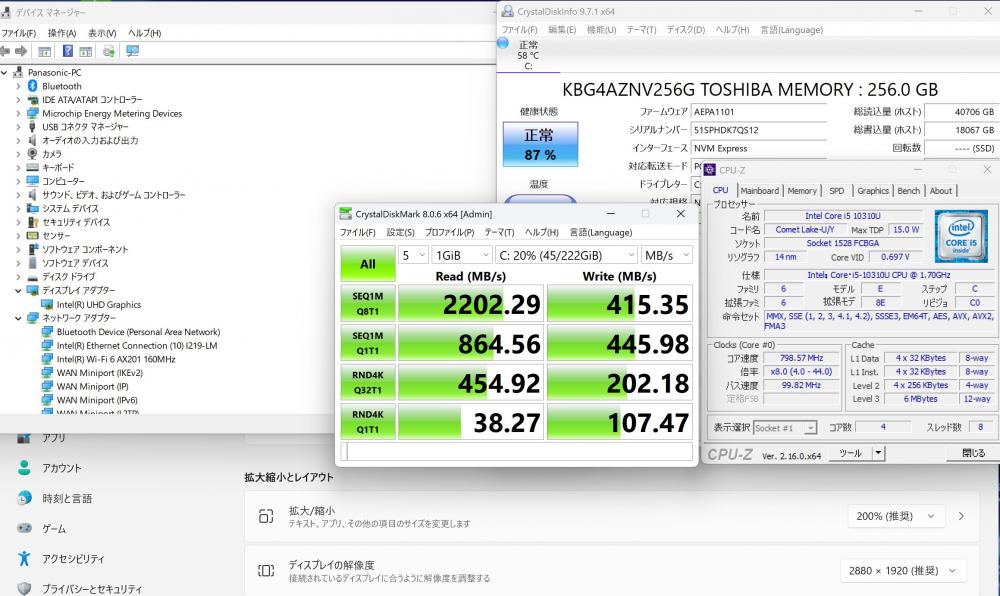Open CrystalDiskInfo 機能(U) menu
The image size is (1000, 596).
[x=601, y=30]
